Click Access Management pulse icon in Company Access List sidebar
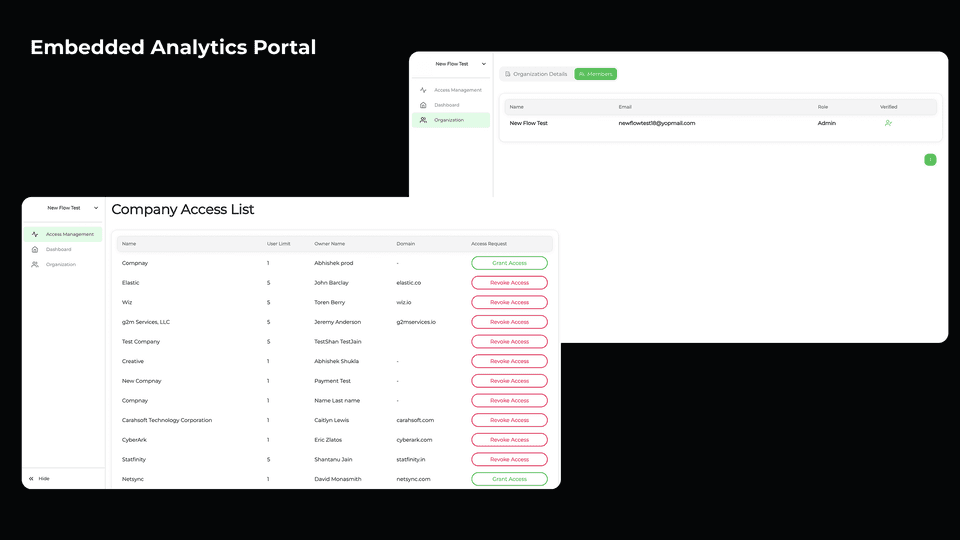Viewport: 960px width, 540px height. (x=35, y=234)
